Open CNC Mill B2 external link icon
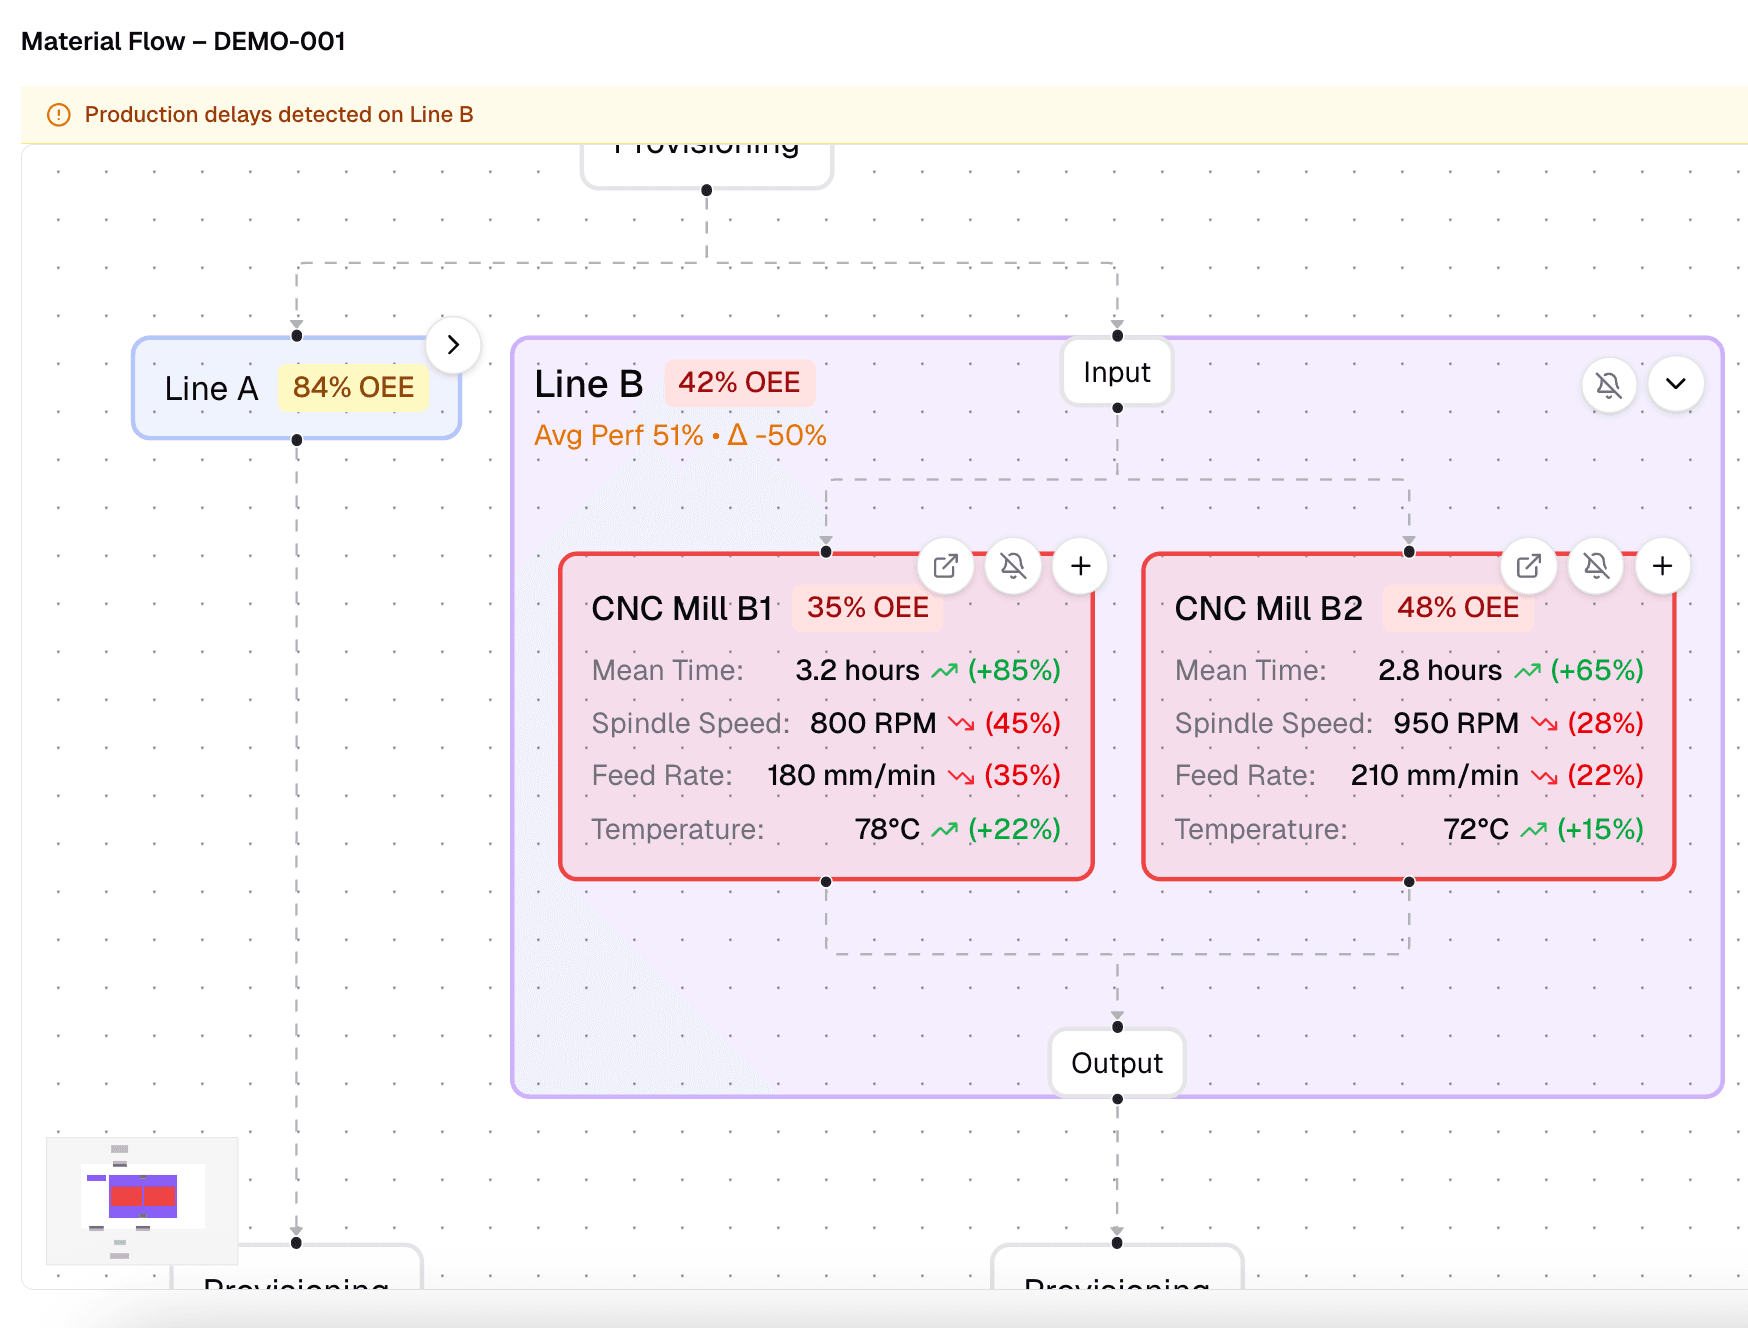Viewport: 1748px width, 1328px height. tap(1528, 566)
